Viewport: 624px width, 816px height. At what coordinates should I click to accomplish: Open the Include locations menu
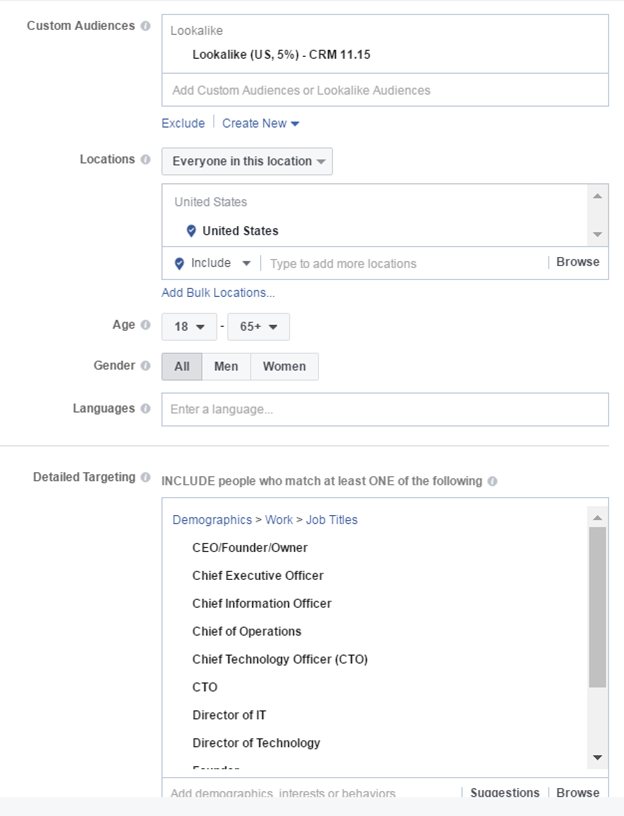click(x=211, y=263)
